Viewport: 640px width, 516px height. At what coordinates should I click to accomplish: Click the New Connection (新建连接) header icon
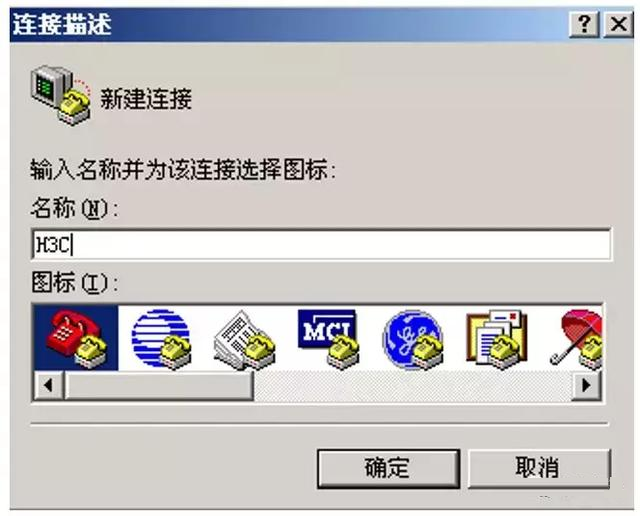coord(60,95)
